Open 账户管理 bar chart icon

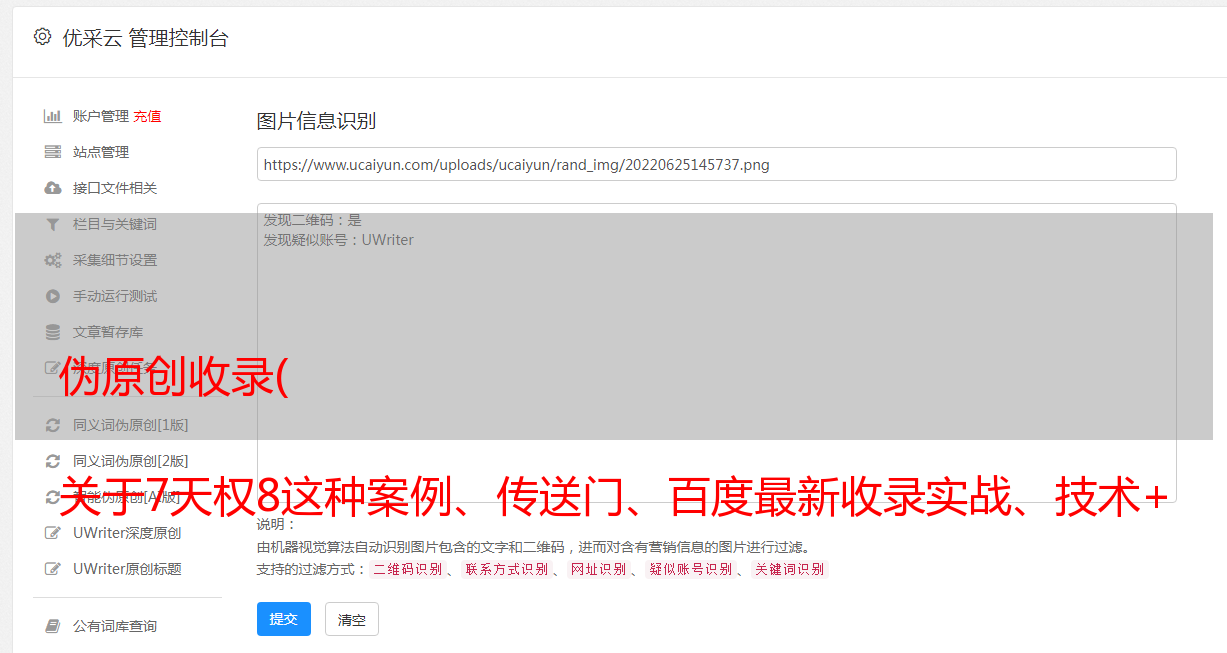[53, 116]
